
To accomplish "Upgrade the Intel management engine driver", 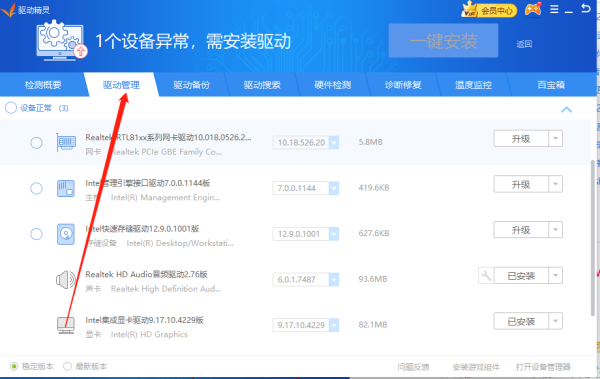I will [x=521, y=184].
